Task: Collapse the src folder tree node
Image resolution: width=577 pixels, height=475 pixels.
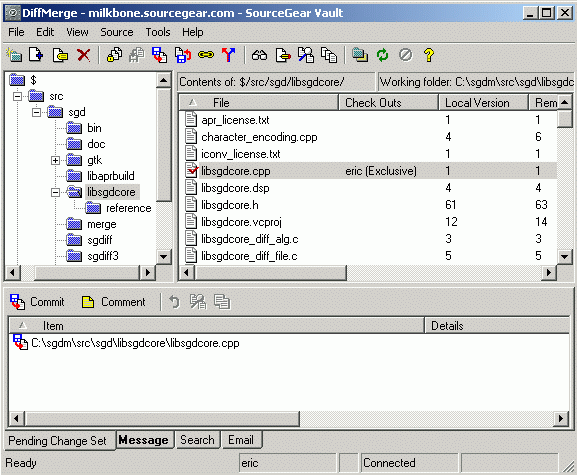Action: pyautogui.click(x=17, y=96)
